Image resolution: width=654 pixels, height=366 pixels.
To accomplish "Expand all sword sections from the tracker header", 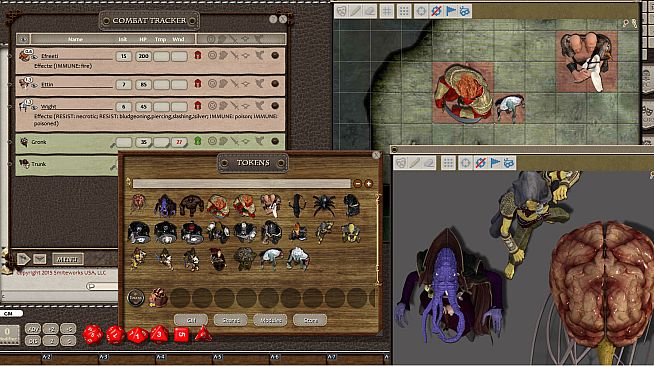I will pos(234,39).
